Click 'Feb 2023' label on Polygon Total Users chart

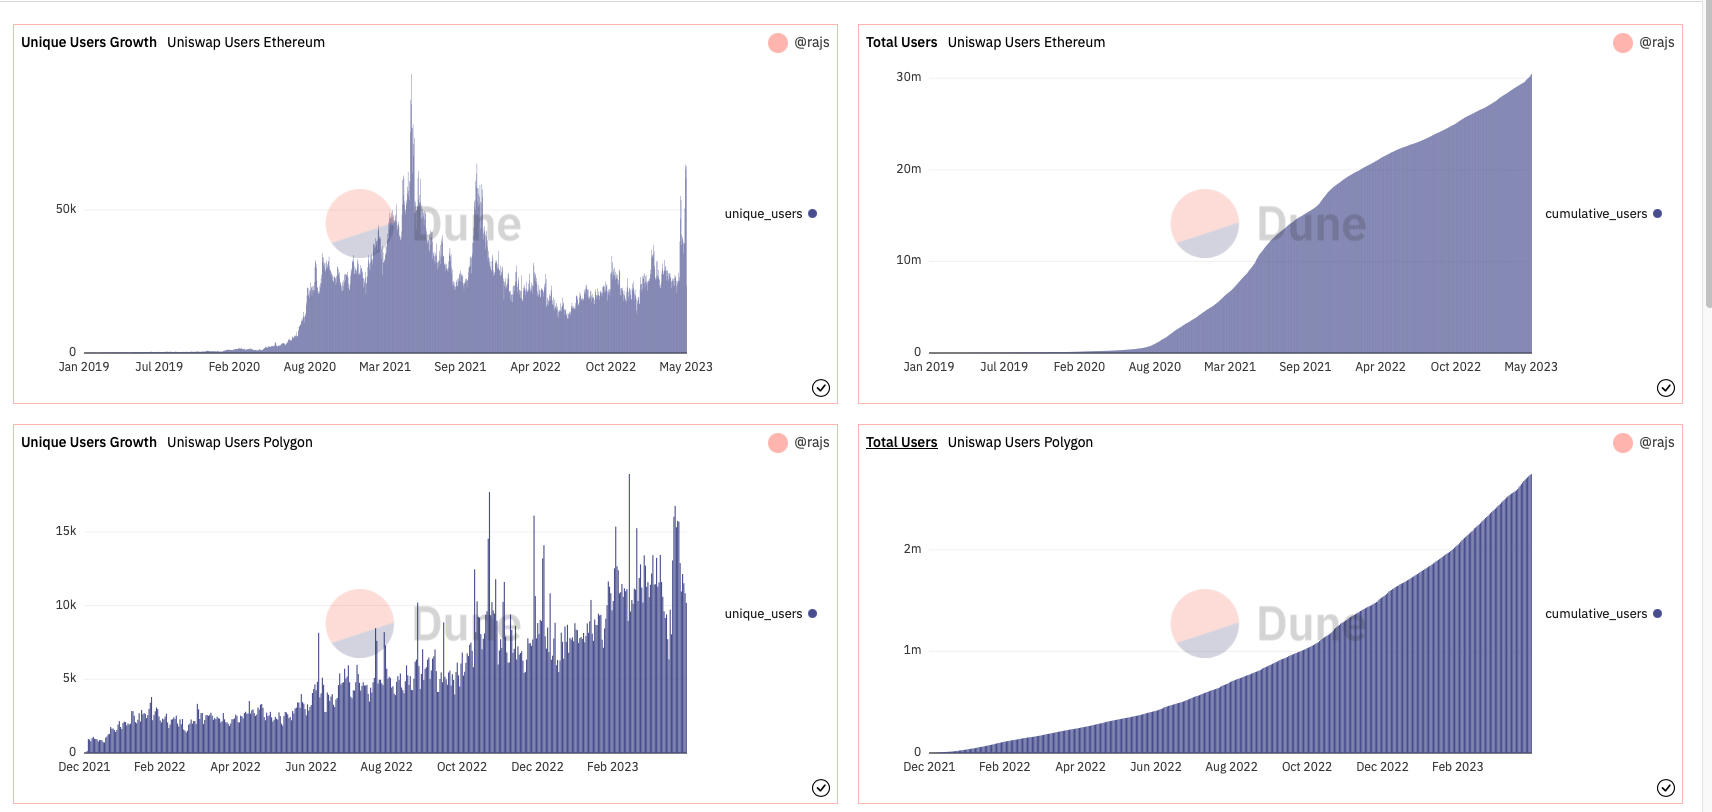tap(1457, 767)
